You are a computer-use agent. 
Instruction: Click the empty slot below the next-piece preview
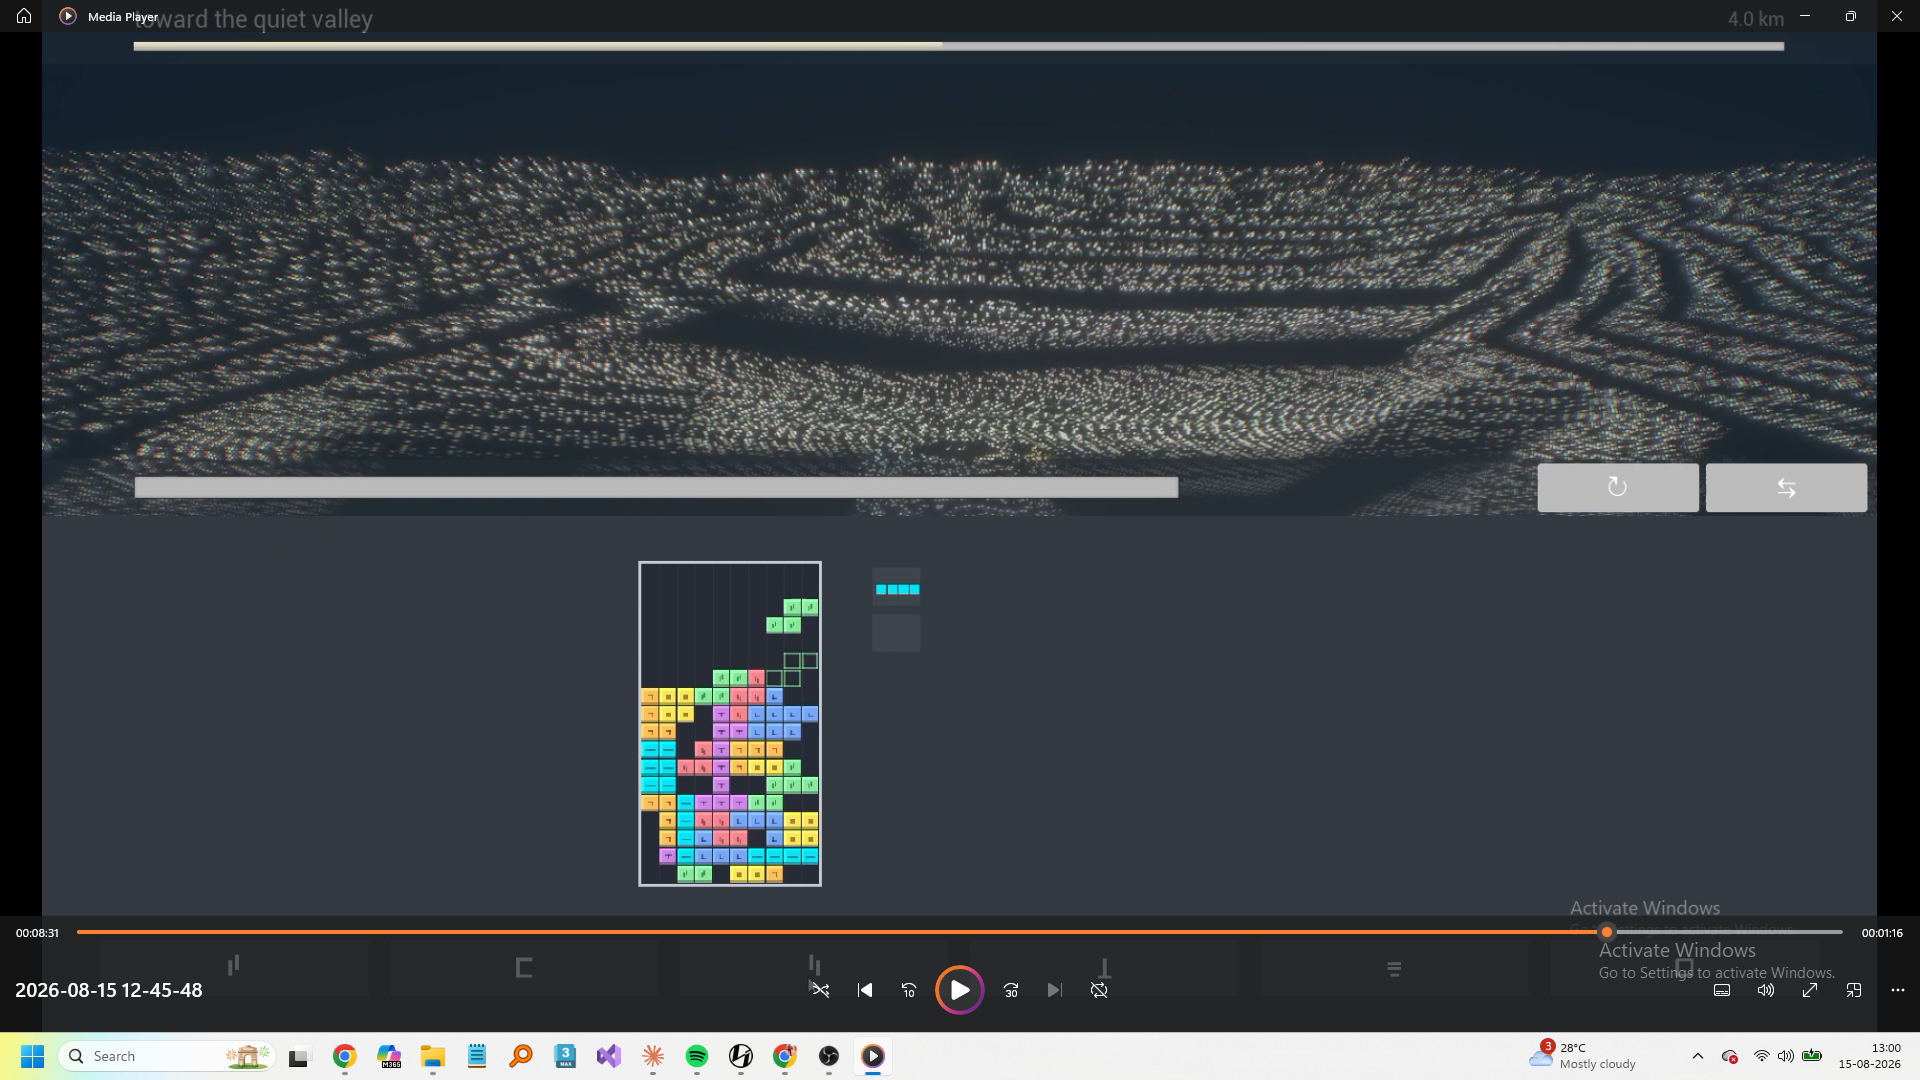pyautogui.click(x=896, y=633)
